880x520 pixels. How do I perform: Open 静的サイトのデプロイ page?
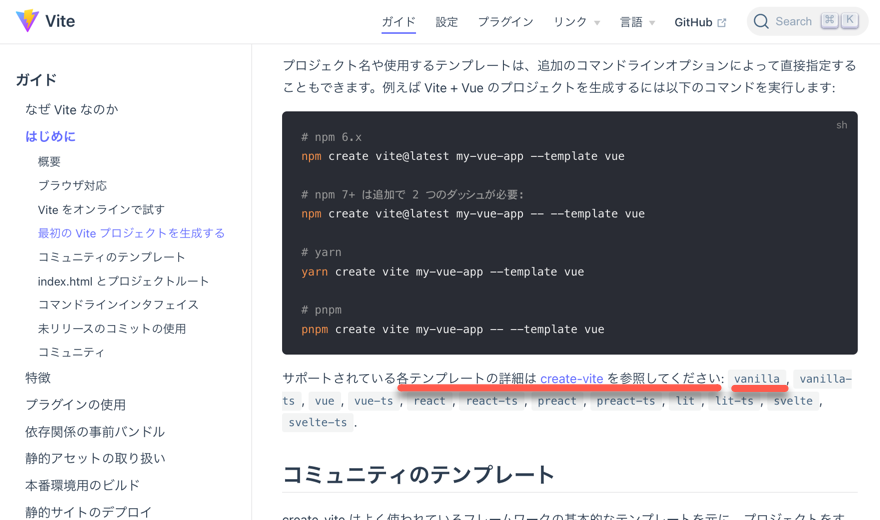(89, 512)
